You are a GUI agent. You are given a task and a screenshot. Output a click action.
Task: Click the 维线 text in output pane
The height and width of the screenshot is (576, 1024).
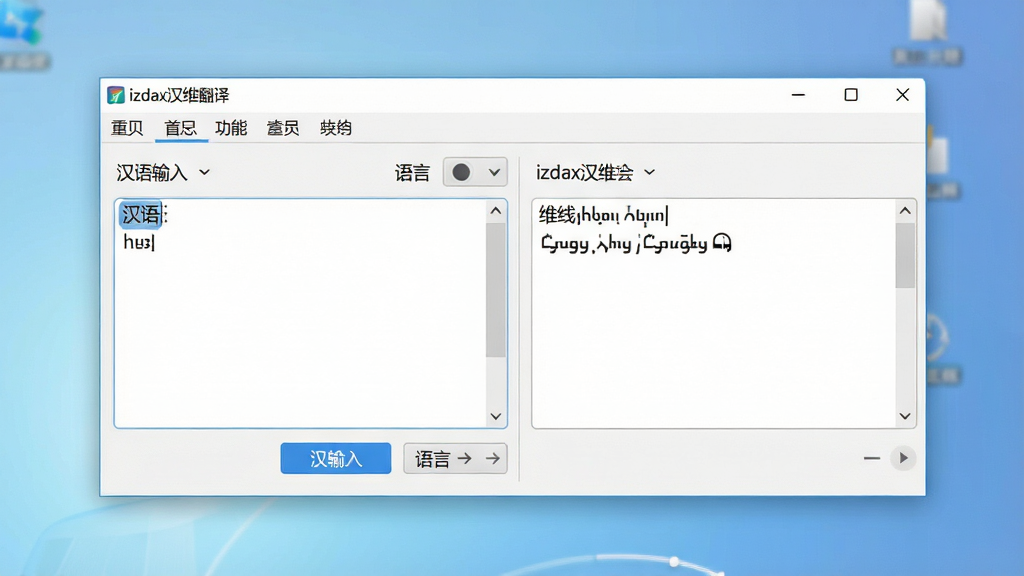pyautogui.click(x=557, y=215)
